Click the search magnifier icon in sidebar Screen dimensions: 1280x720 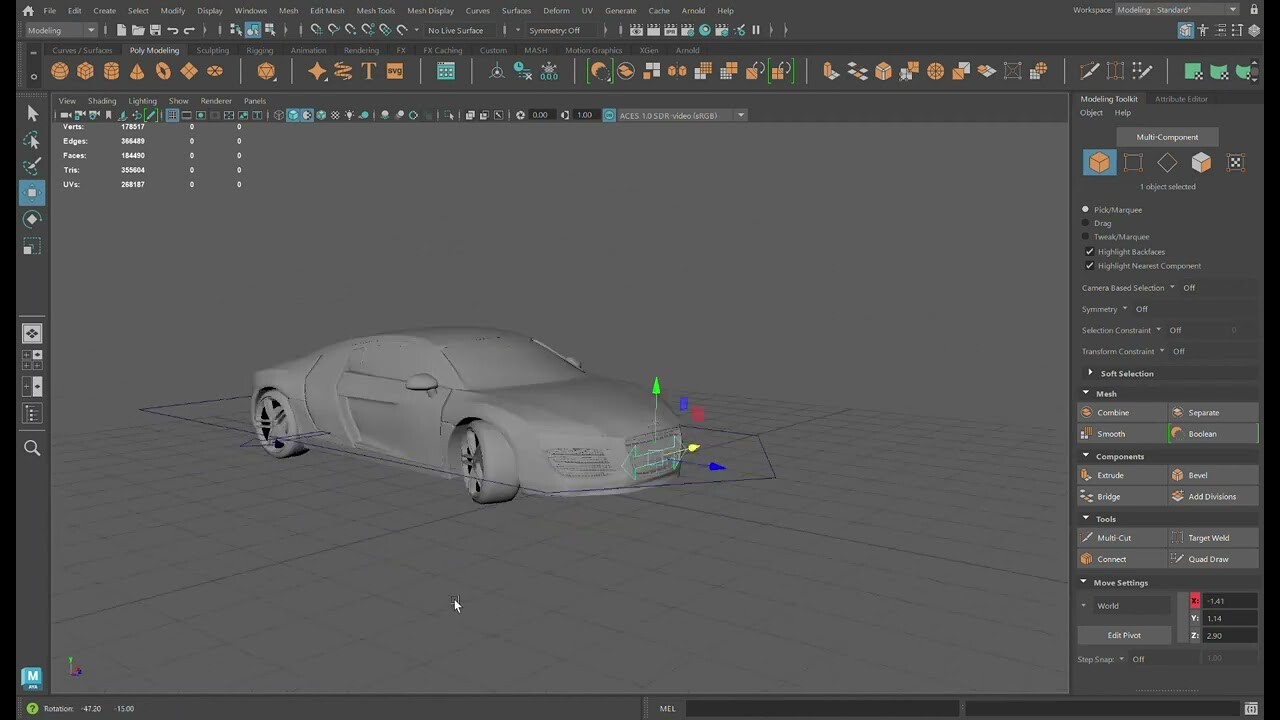point(32,448)
